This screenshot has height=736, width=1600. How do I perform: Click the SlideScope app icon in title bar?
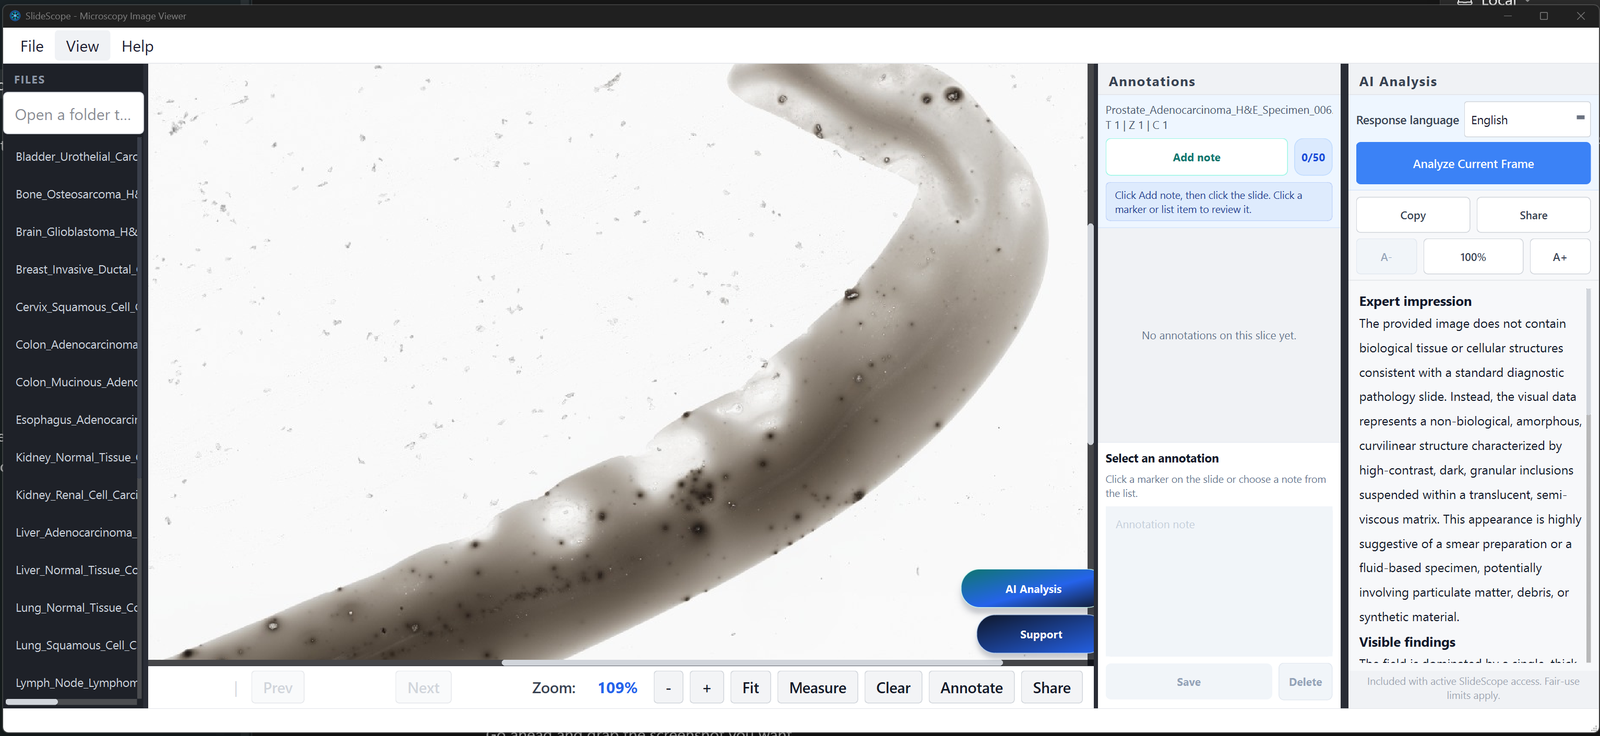15,16
